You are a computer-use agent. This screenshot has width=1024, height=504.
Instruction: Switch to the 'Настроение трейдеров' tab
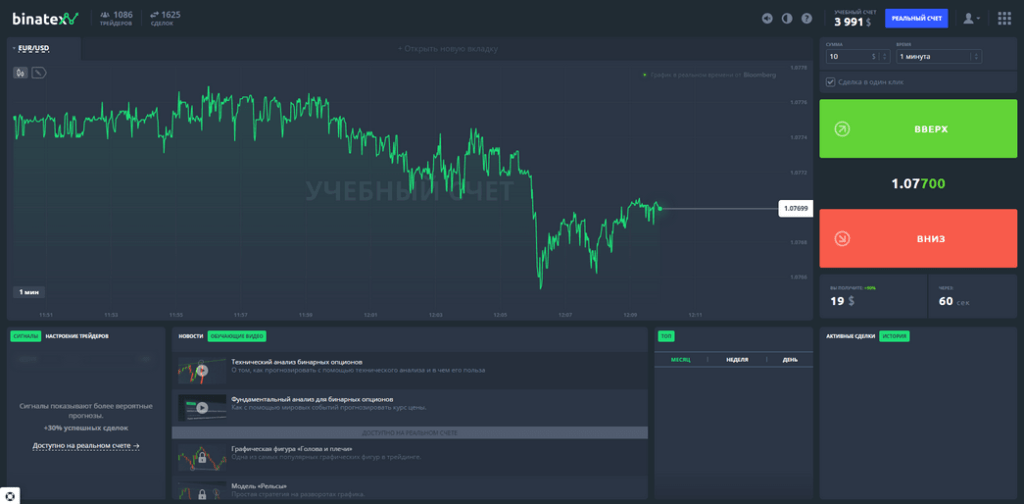(77, 336)
